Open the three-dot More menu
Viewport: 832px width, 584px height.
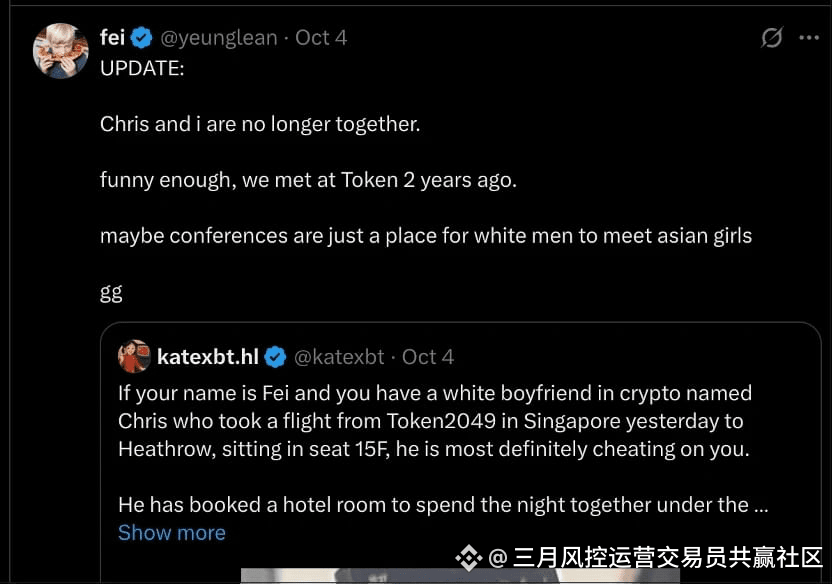(809, 38)
